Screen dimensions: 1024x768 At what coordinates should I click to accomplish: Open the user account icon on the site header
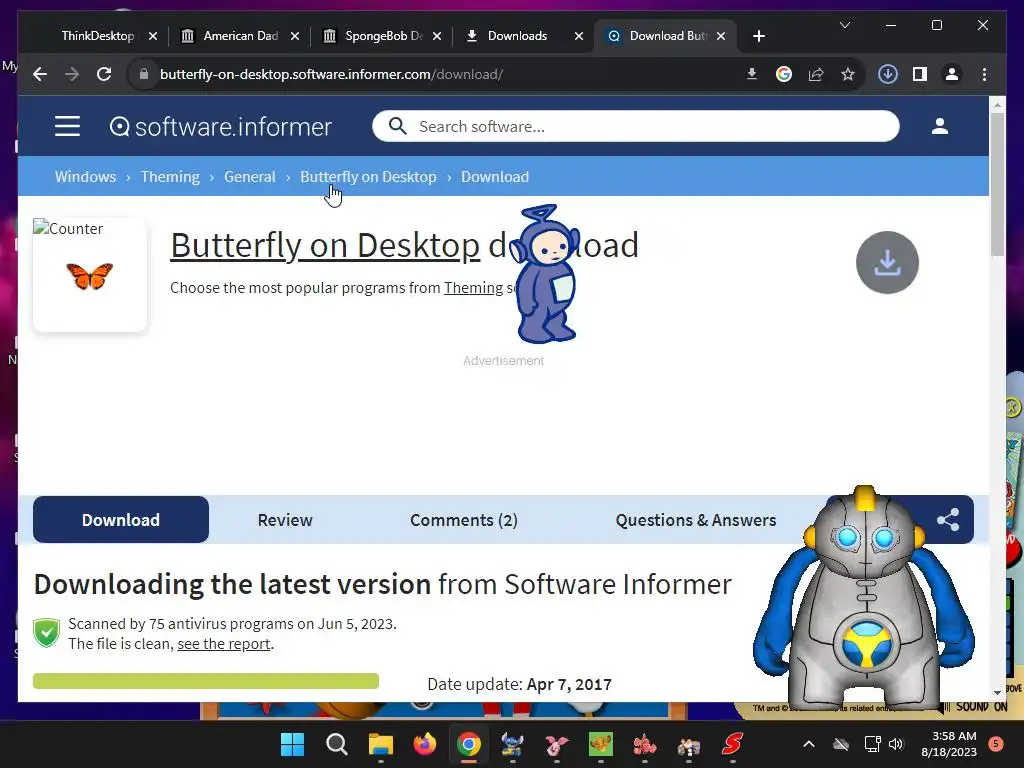(940, 126)
